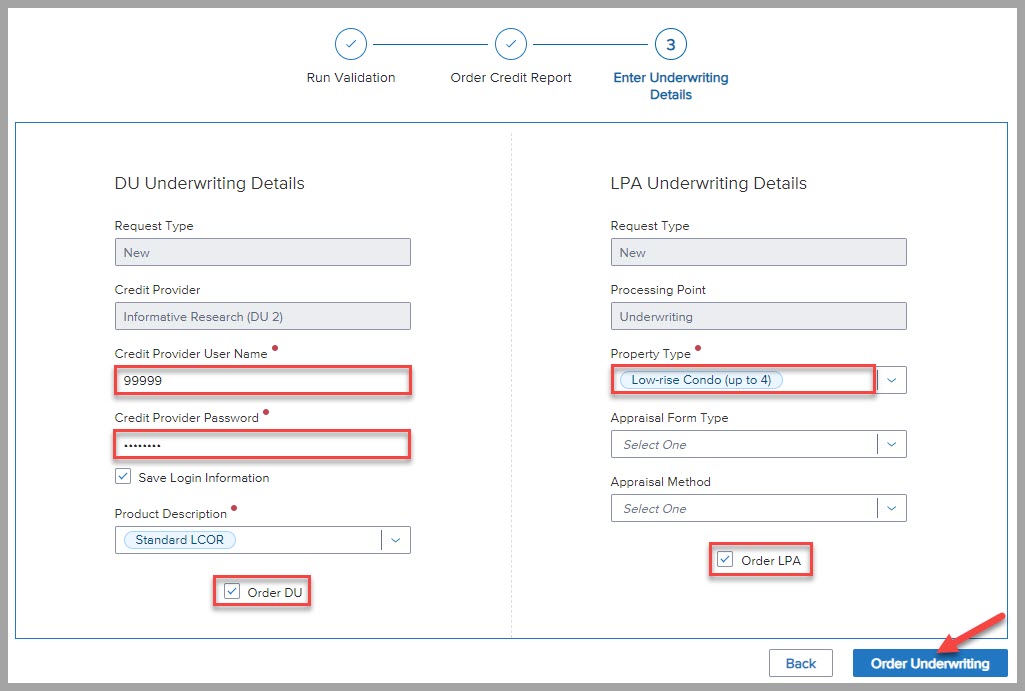The height and width of the screenshot is (691, 1025).
Task: Click the DU Request Type field
Action: pyautogui.click(x=262, y=252)
